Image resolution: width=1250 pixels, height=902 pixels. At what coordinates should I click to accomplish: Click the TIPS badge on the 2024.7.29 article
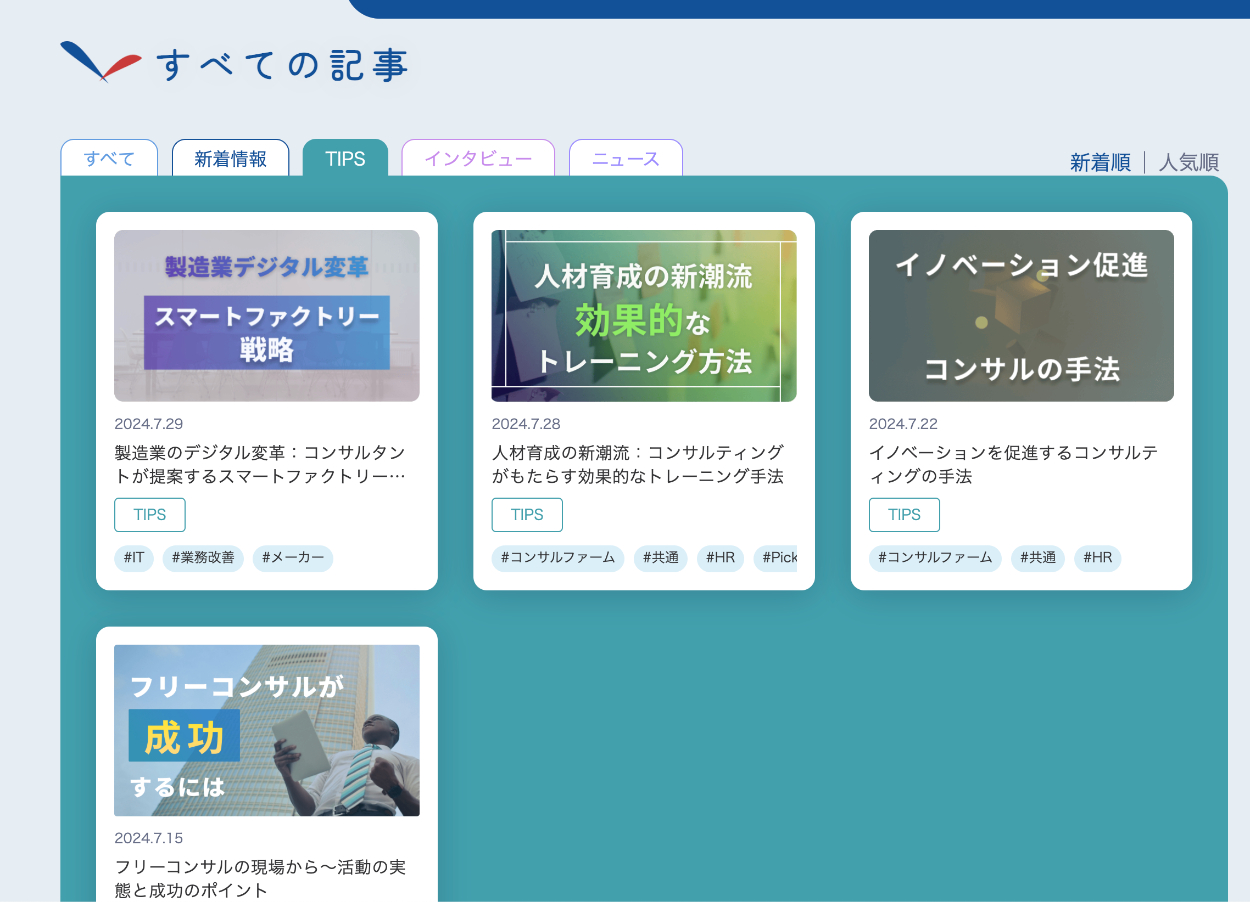click(x=150, y=515)
